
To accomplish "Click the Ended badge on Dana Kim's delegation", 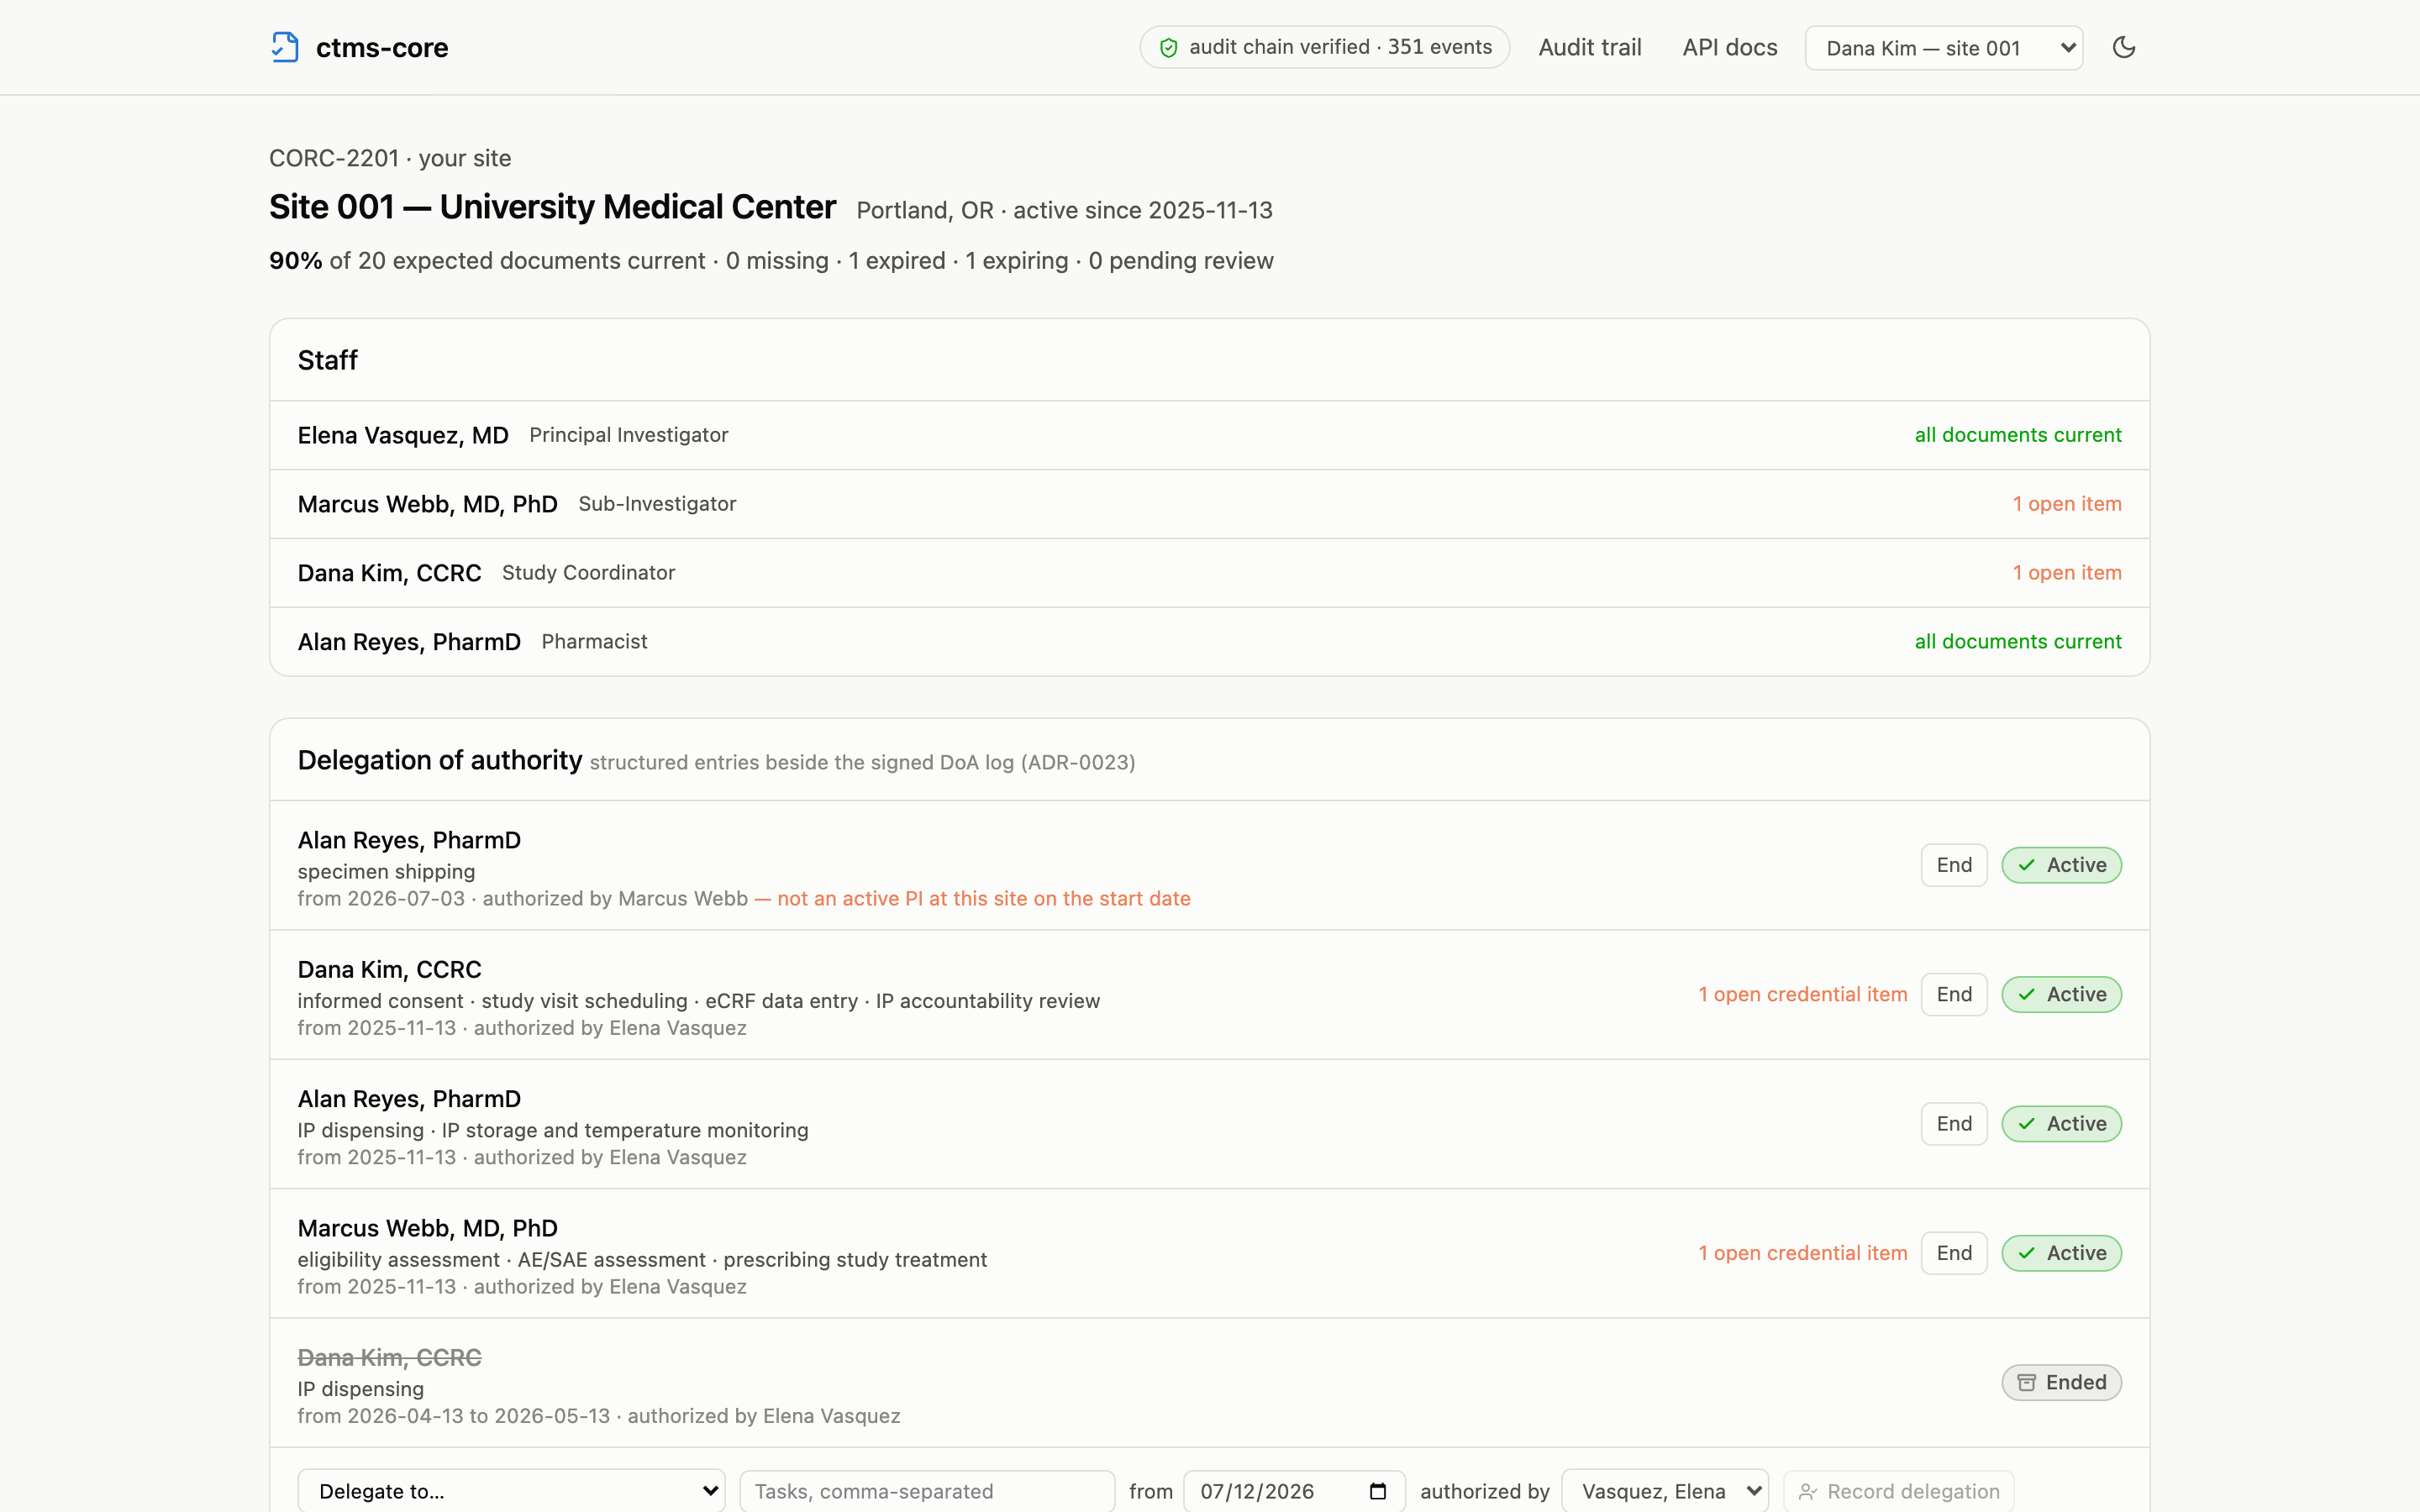I will click(x=2061, y=1382).
